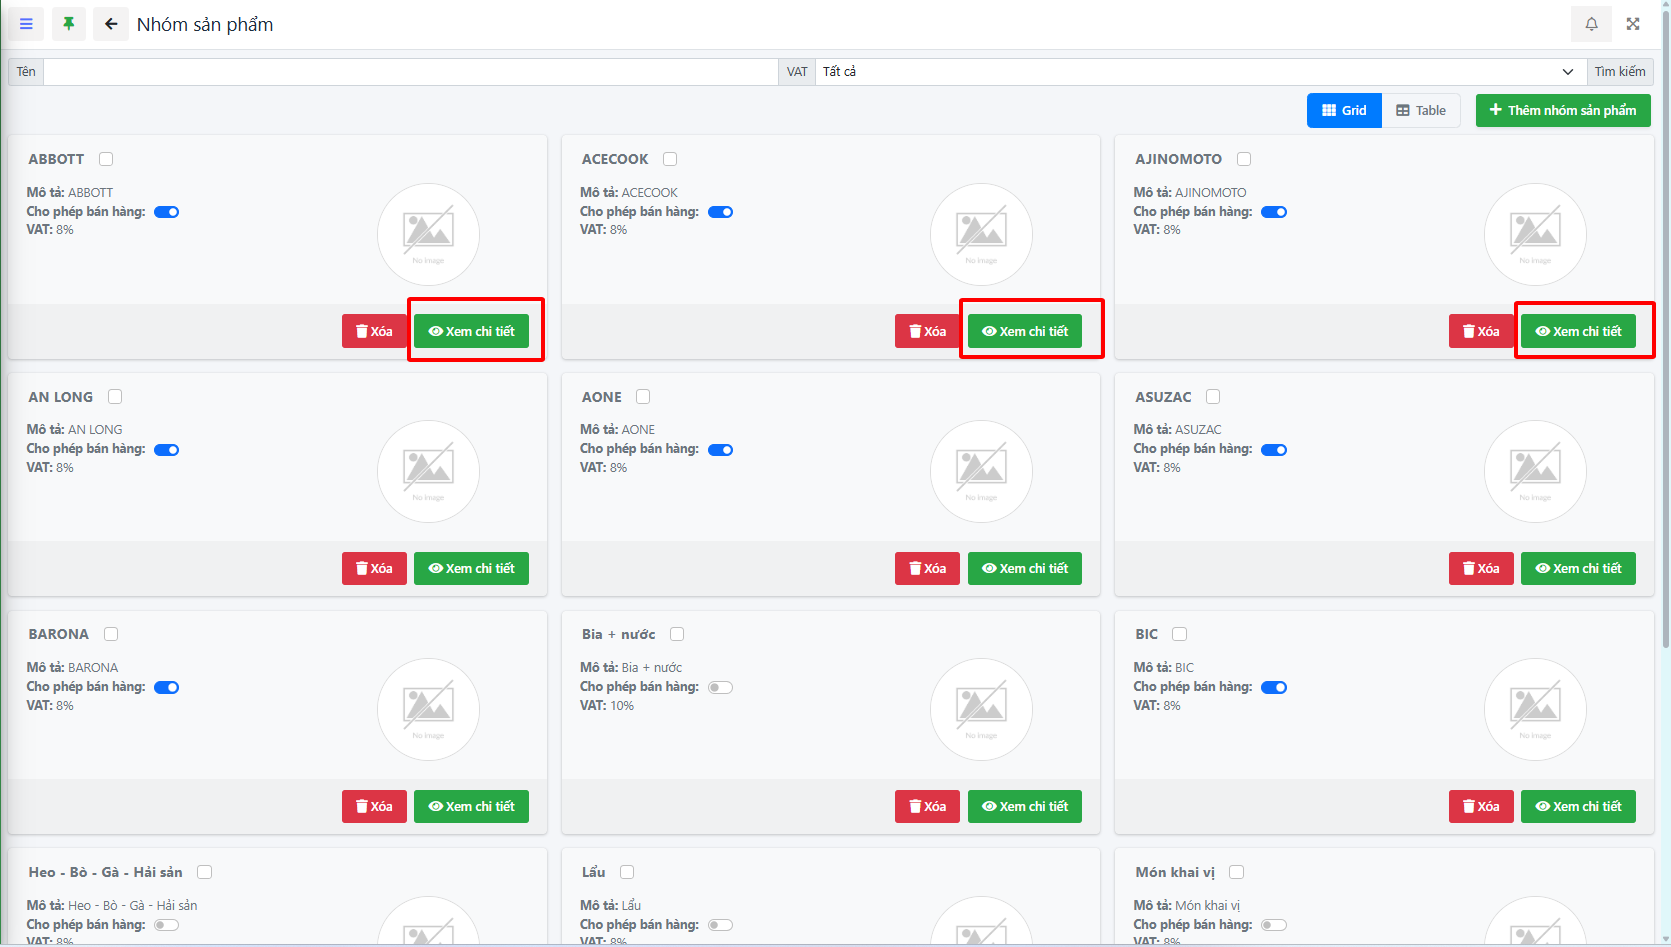The image size is (1671, 947).
Task: Toggle fullscreen with the expand icon
Action: (1633, 24)
